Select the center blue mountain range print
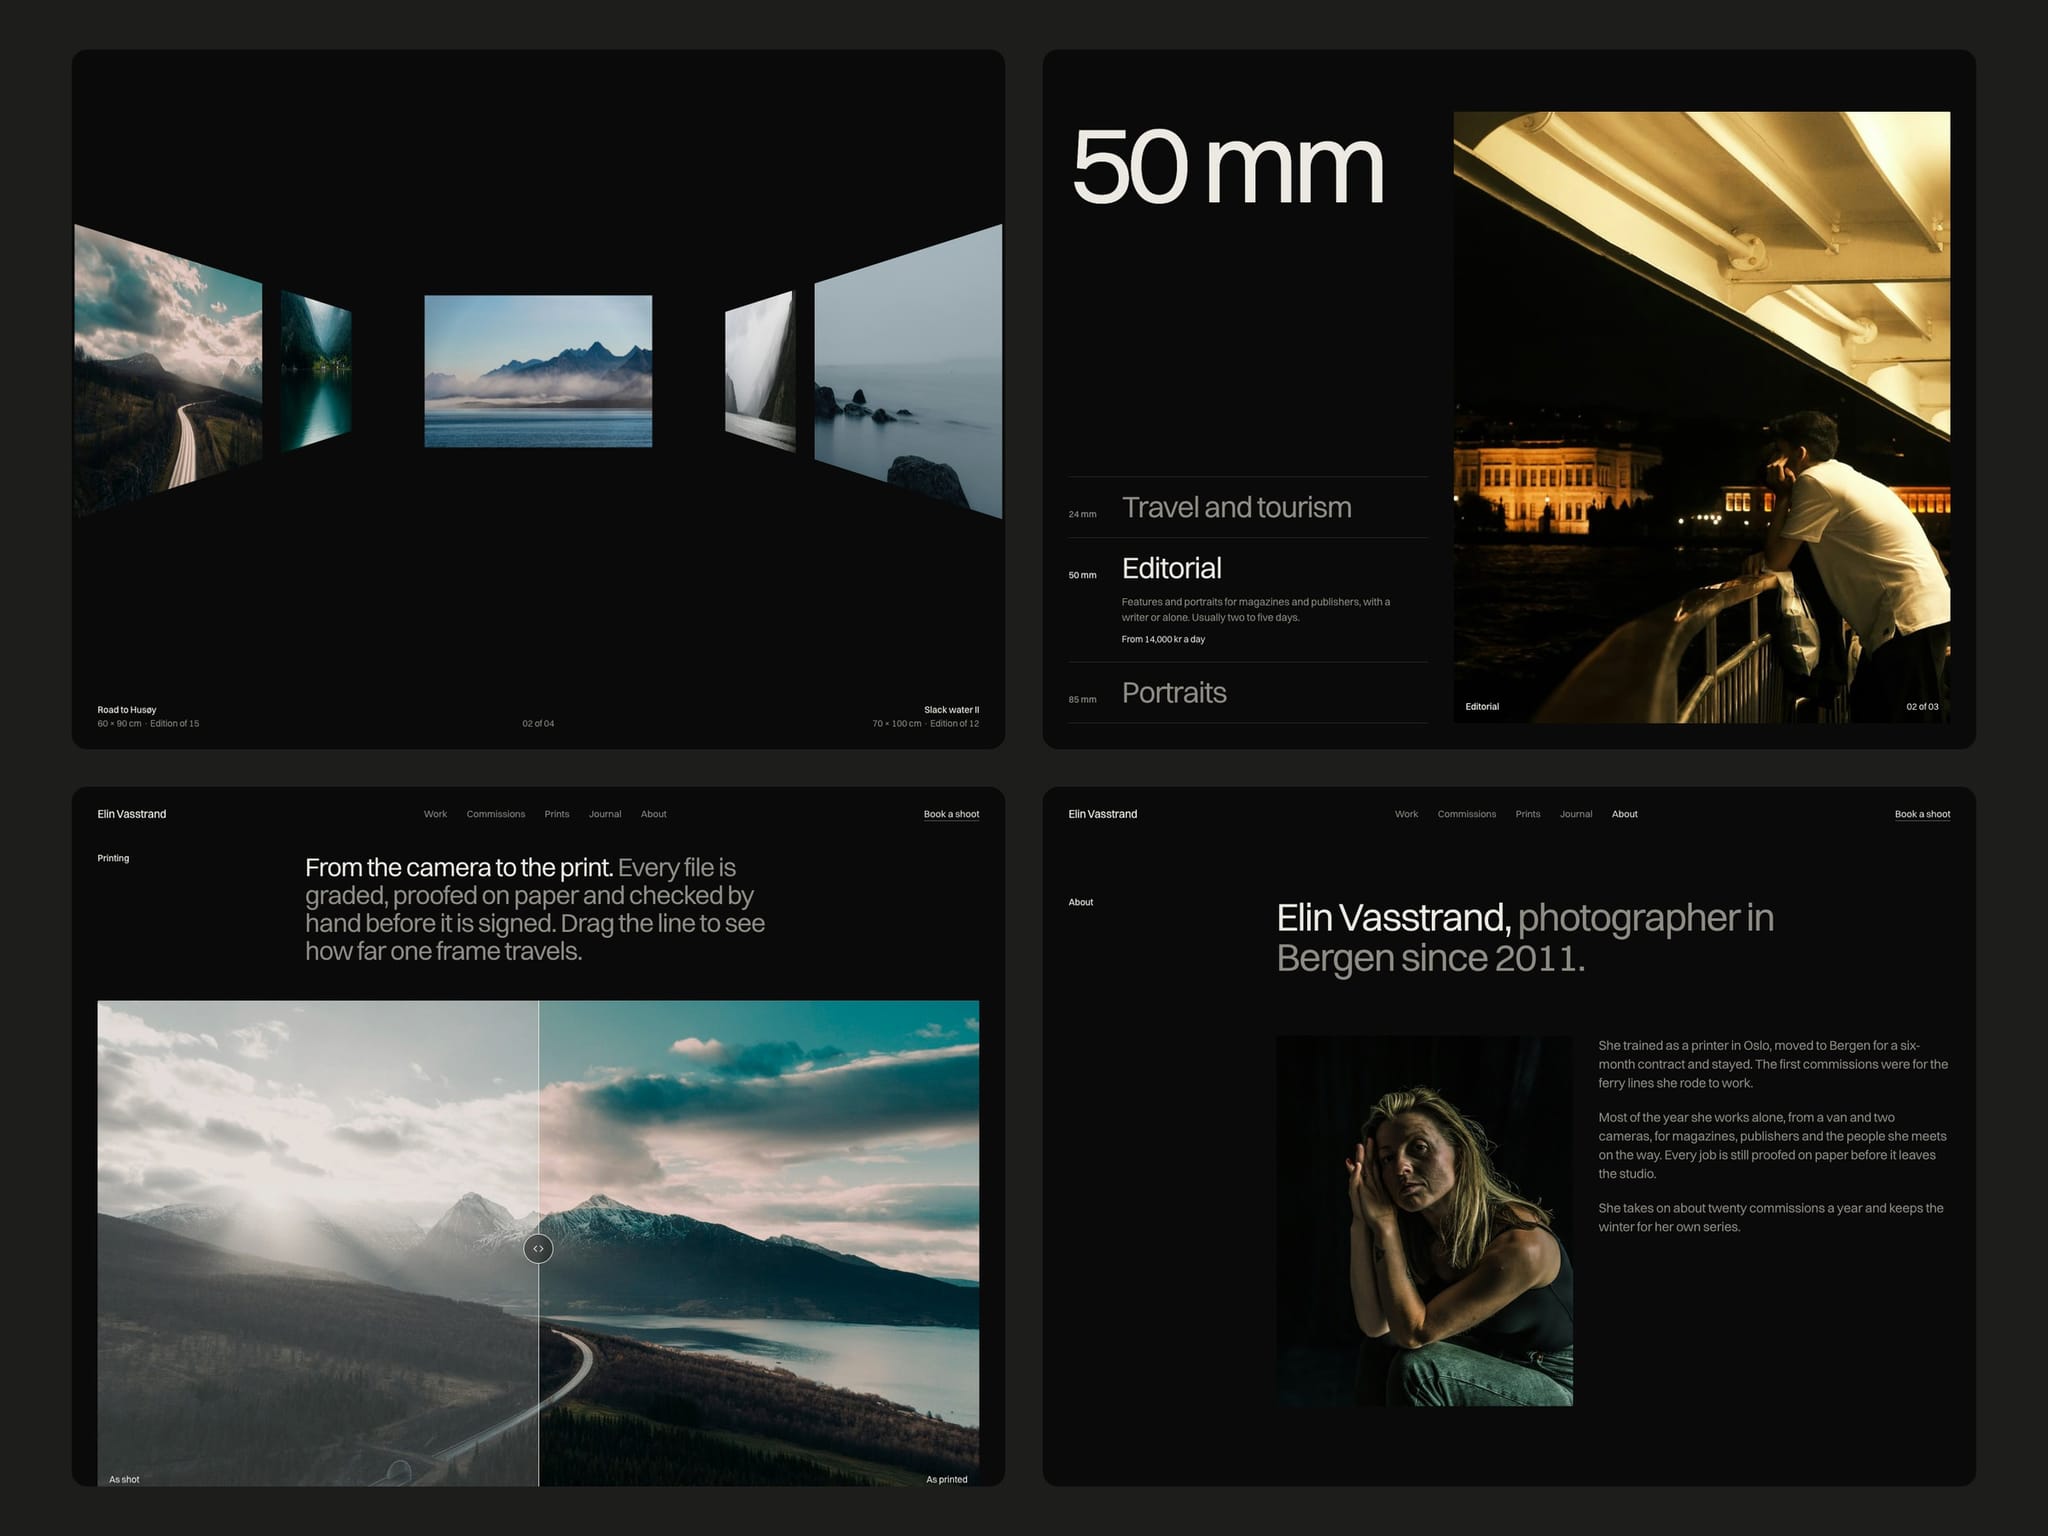2048x1536 pixels. [x=538, y=371]
